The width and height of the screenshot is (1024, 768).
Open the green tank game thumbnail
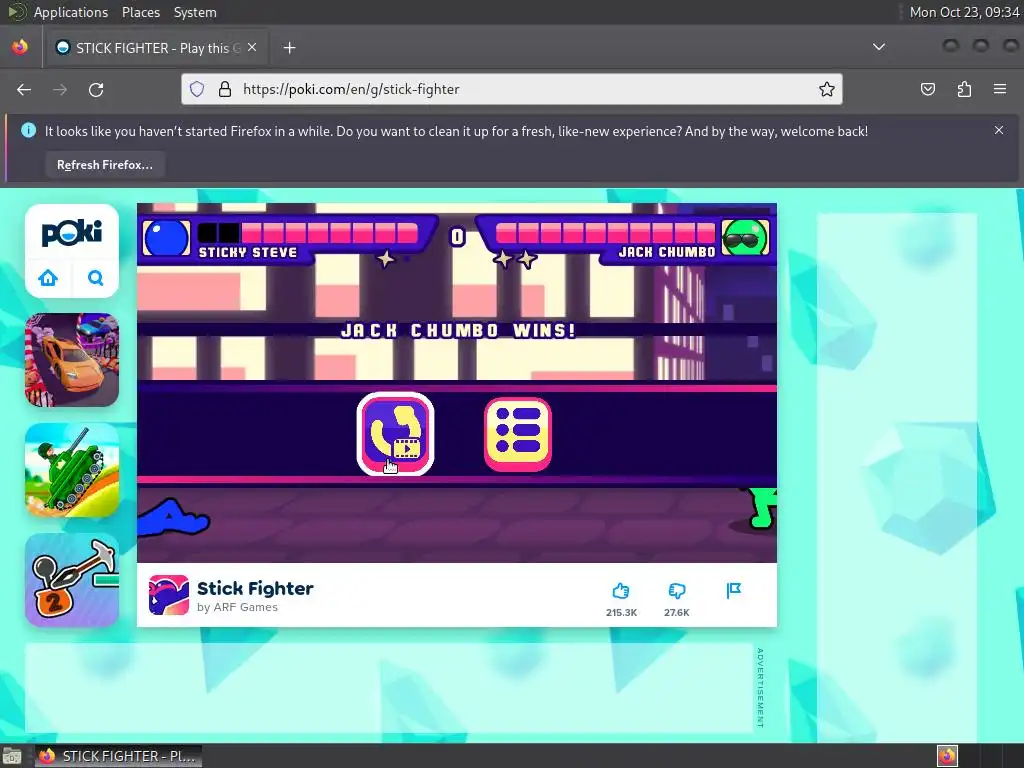coord(72,470)
